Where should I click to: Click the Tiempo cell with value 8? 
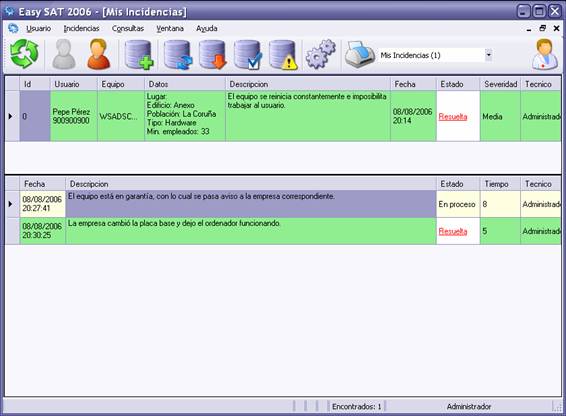(500, 204)
